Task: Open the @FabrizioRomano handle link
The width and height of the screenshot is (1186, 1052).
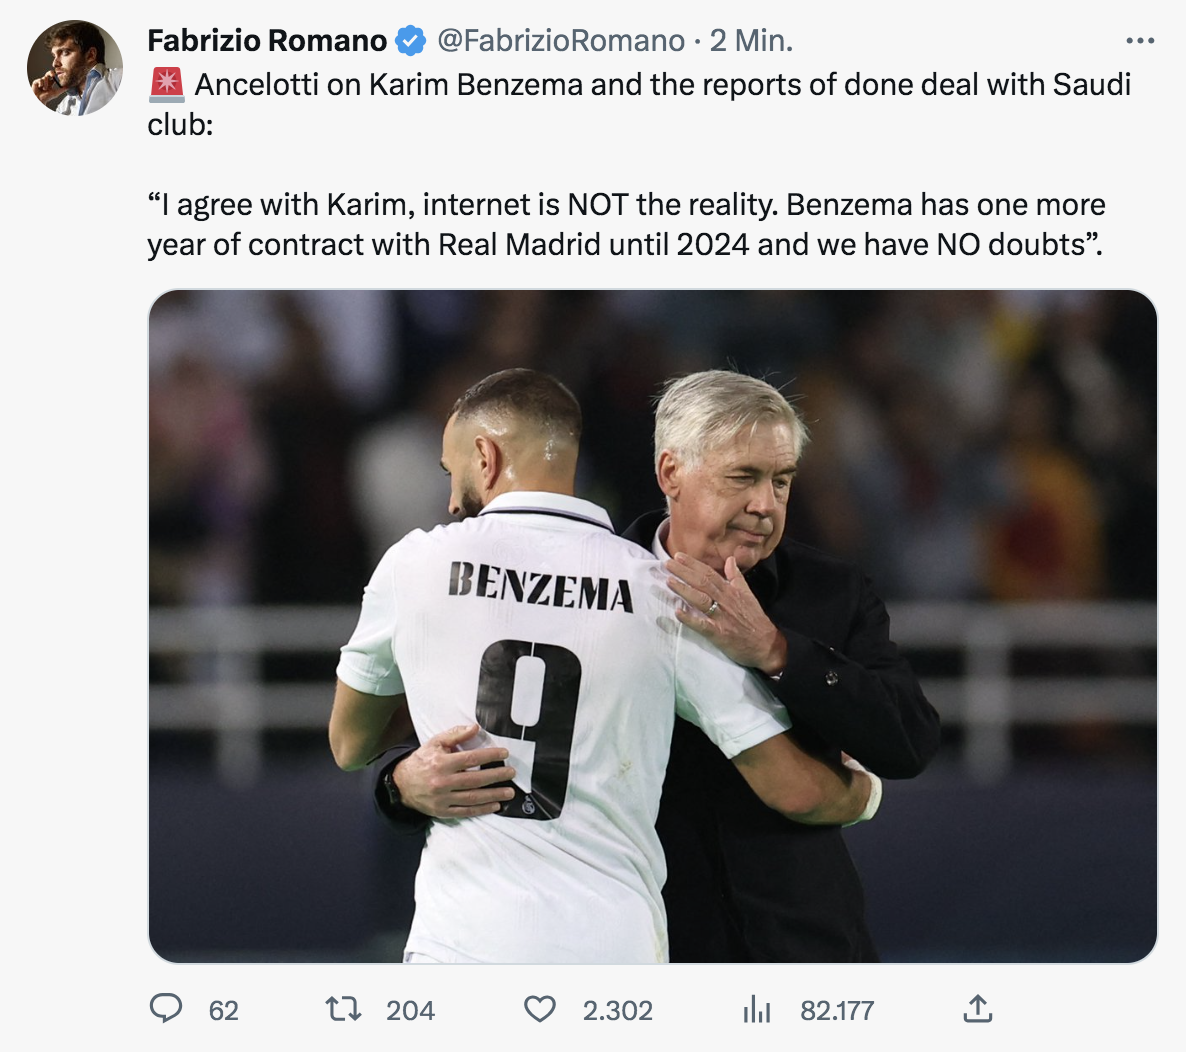Action: 561,41
